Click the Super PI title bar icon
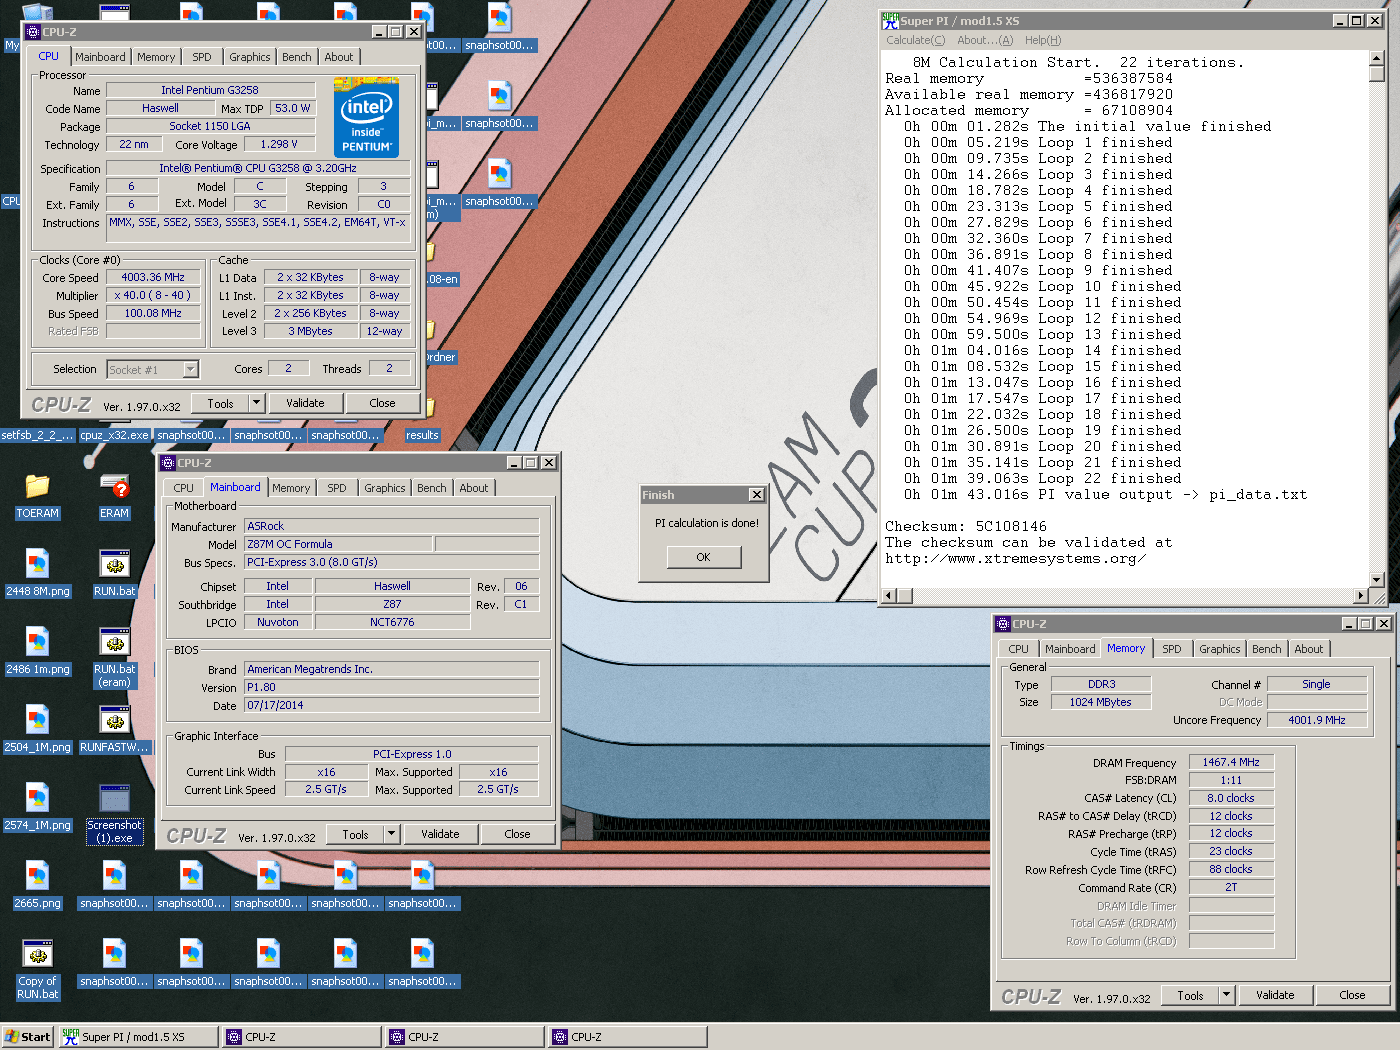The height and width of the screenshot is (1050, 1400). (x=890, y=20)
